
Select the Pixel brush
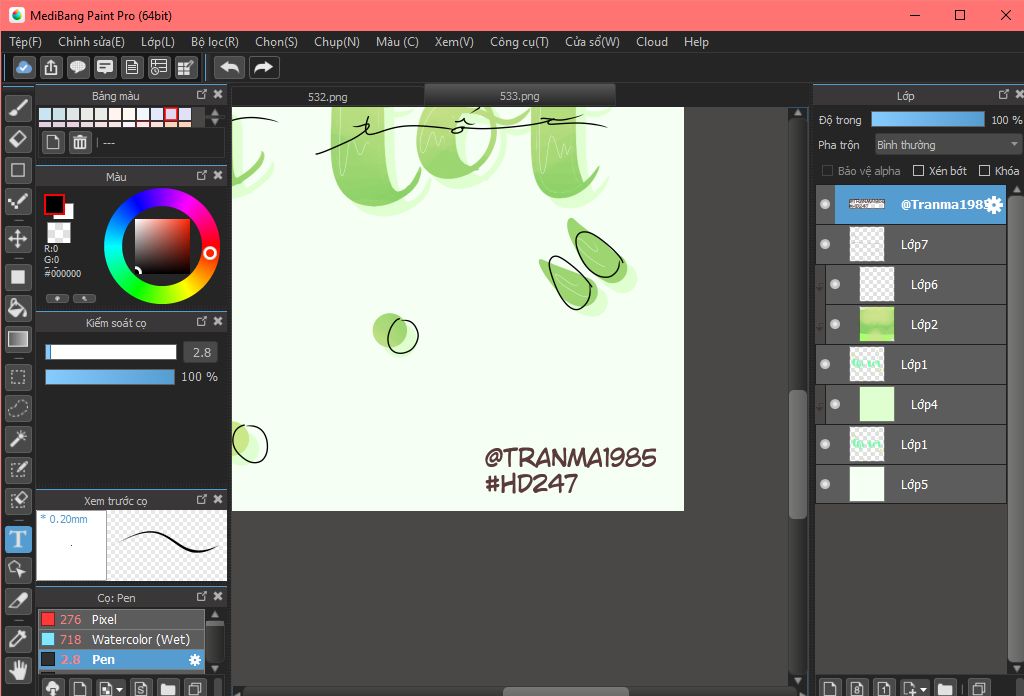tap(122, 620)
